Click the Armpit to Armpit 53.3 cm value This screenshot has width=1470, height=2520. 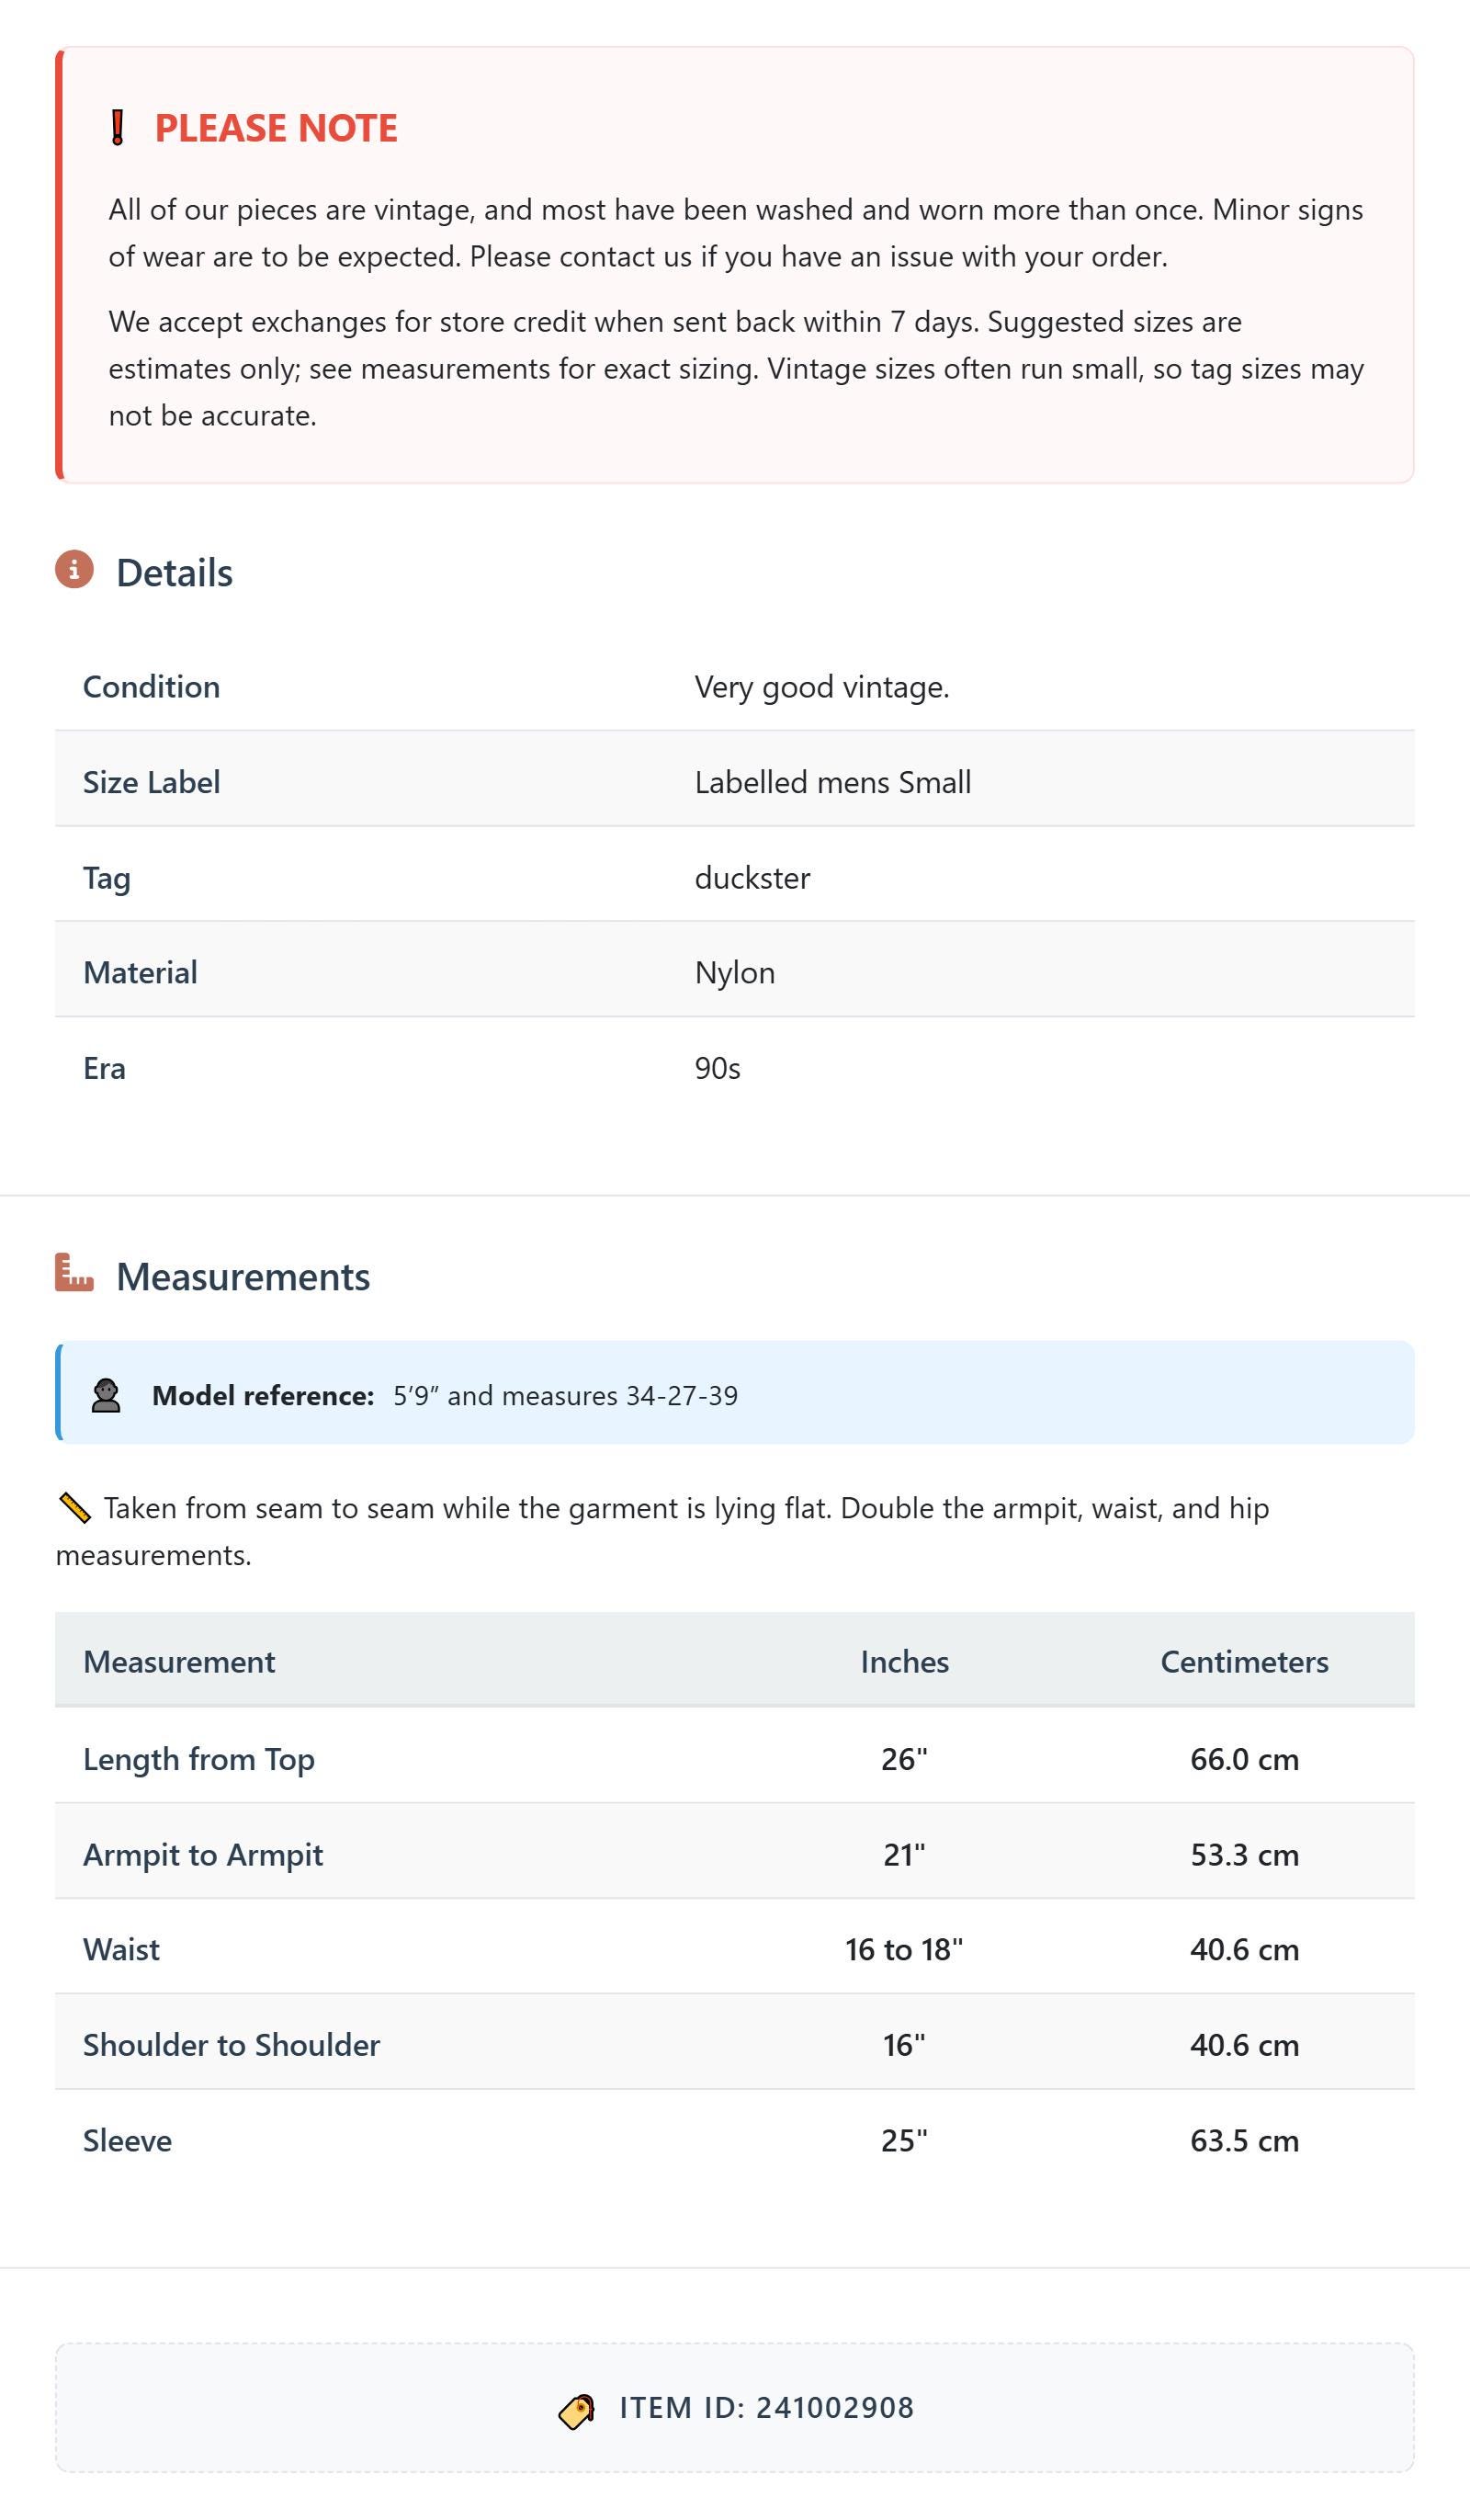1245,1855
